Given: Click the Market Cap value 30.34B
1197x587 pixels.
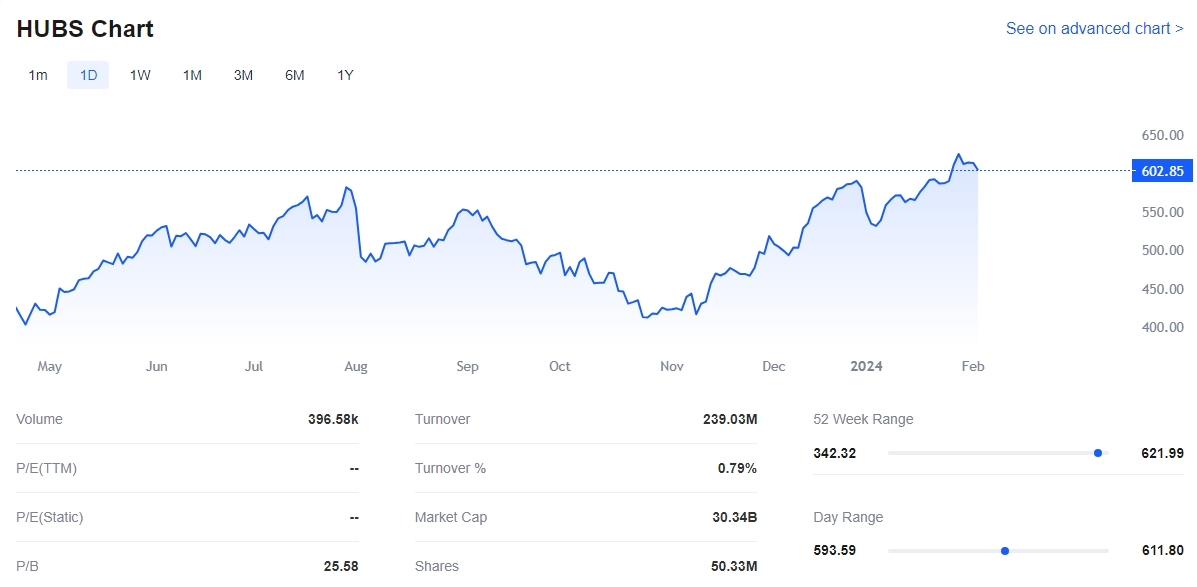Looking at the screenshot, I should coord(732,518).
